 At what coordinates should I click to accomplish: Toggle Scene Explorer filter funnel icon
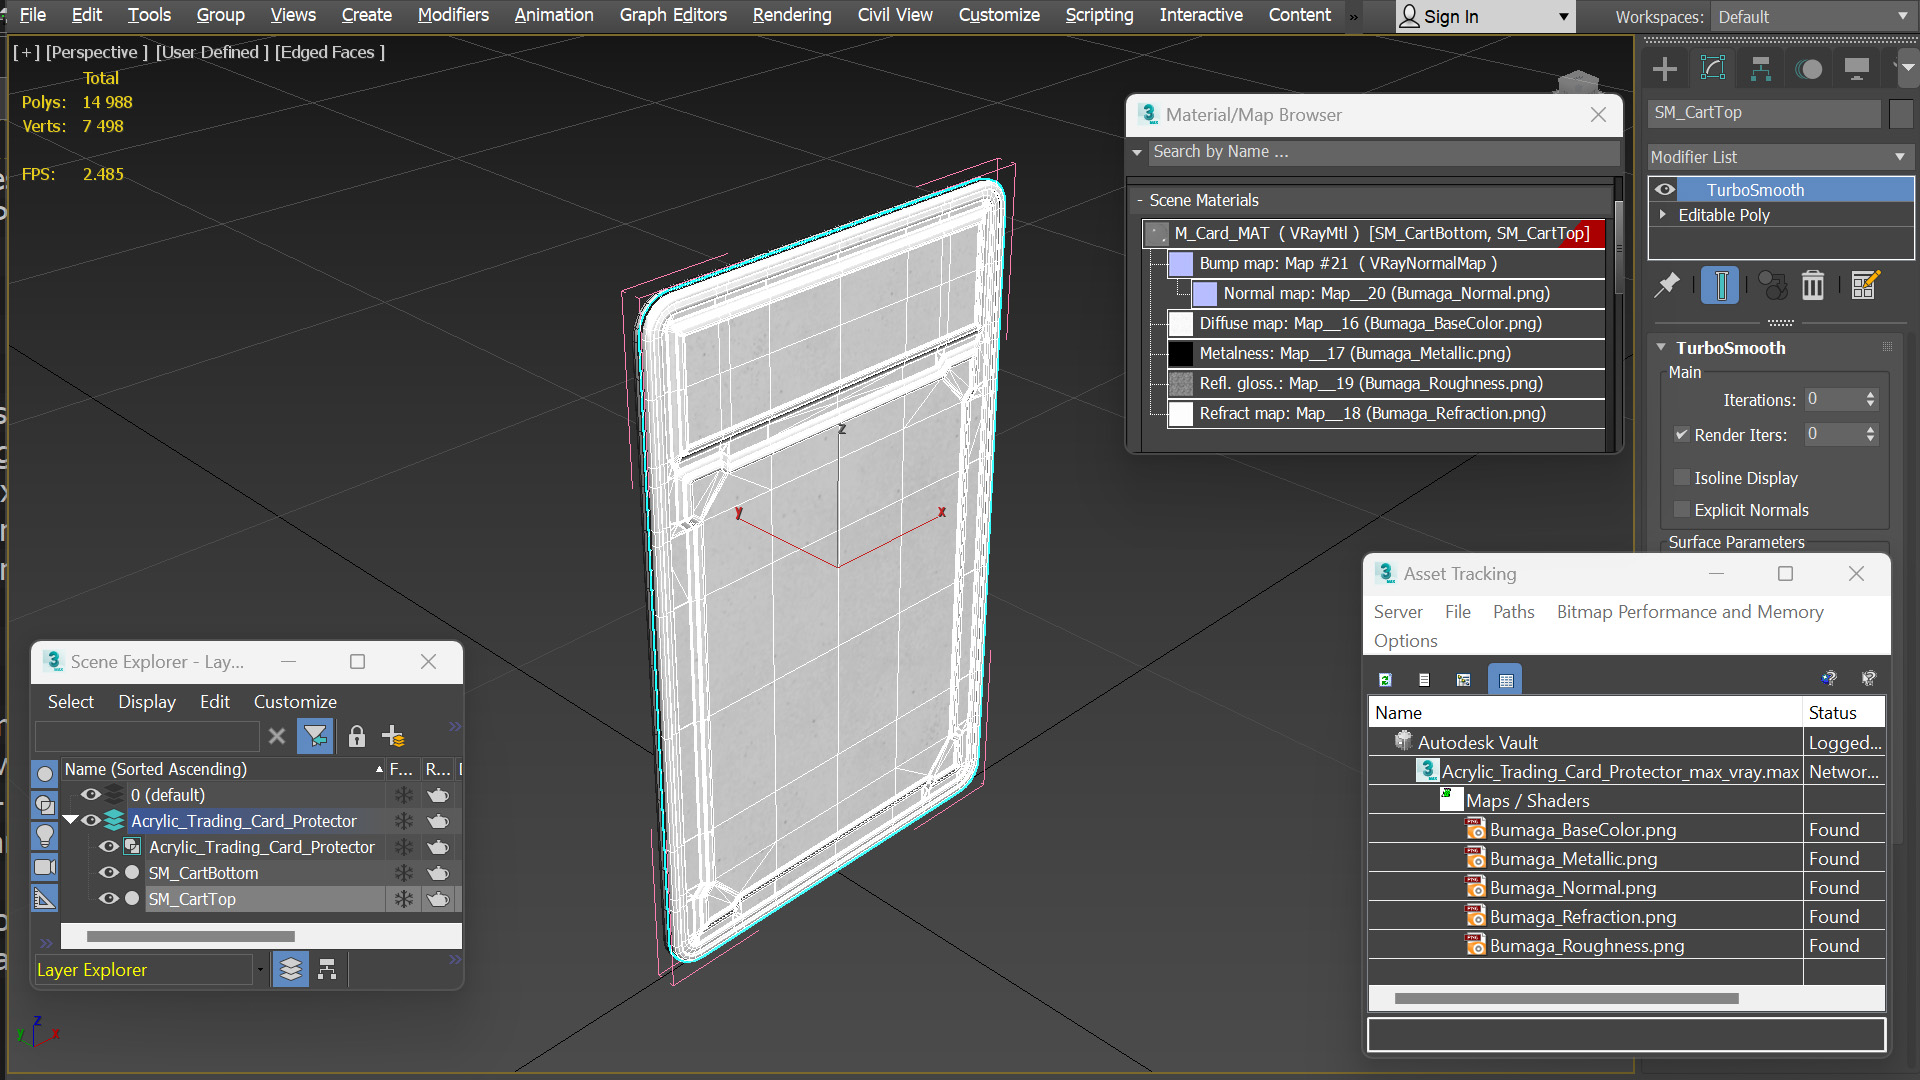315,737
